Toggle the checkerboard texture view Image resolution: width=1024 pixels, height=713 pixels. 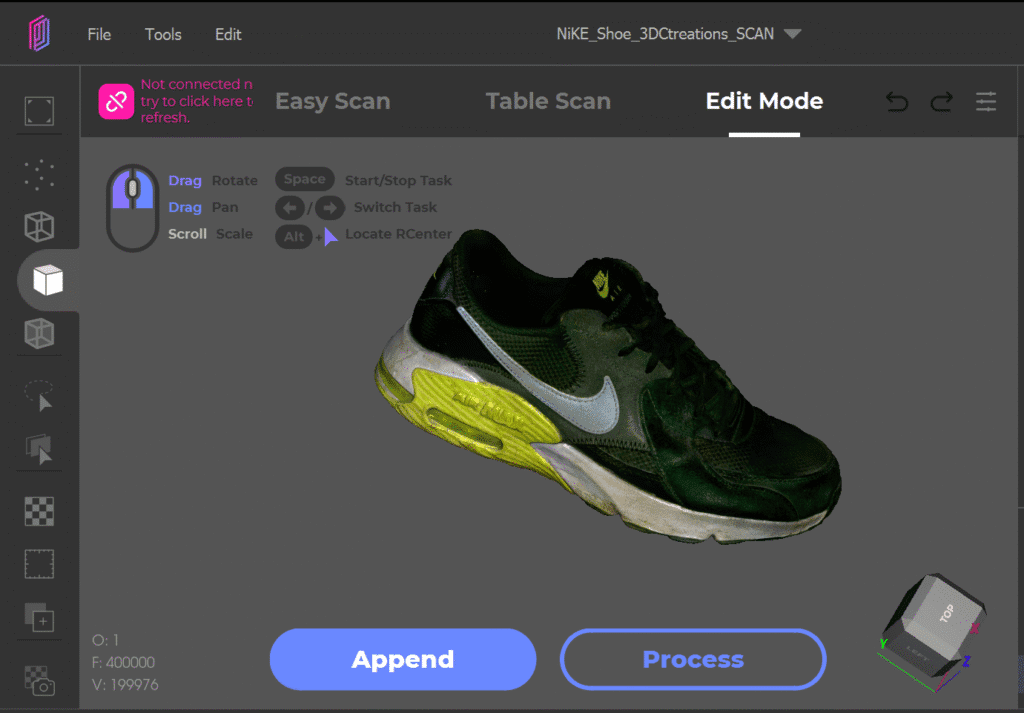click(x=39, y=511)
